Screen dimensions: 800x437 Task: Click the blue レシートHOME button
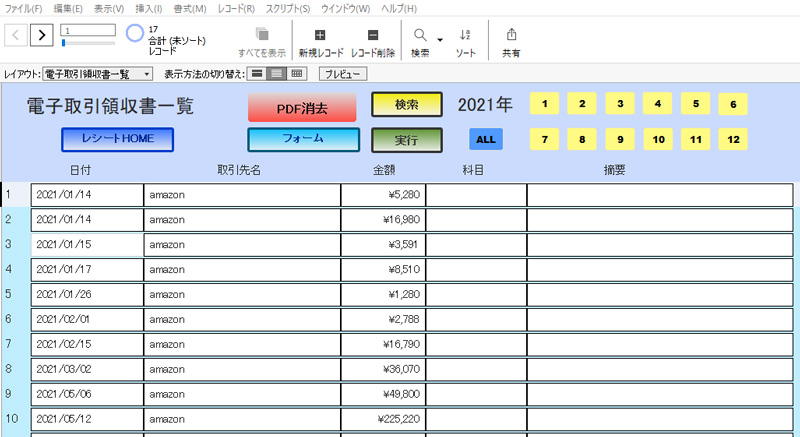117,139
